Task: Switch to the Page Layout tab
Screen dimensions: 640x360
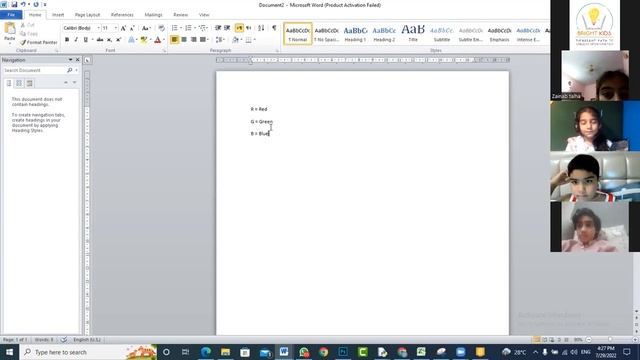Action: 87,15
